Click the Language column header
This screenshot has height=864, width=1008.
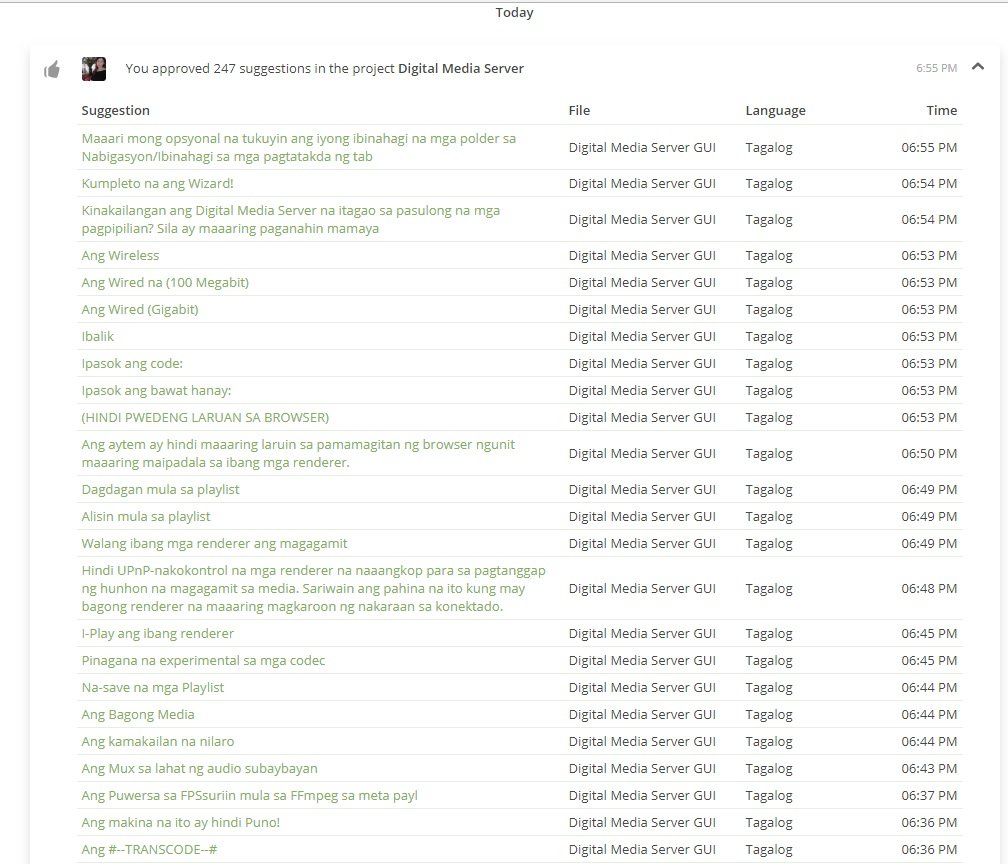click(775, 111)
